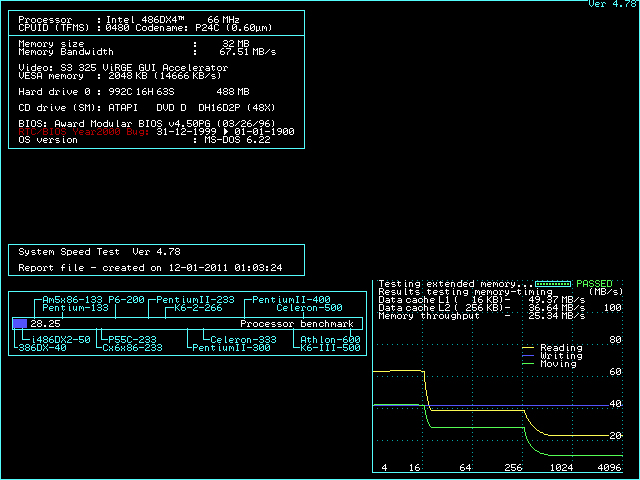Select the red 'RTC/BIOS Year2000 Bug' warning

point(84,132)
